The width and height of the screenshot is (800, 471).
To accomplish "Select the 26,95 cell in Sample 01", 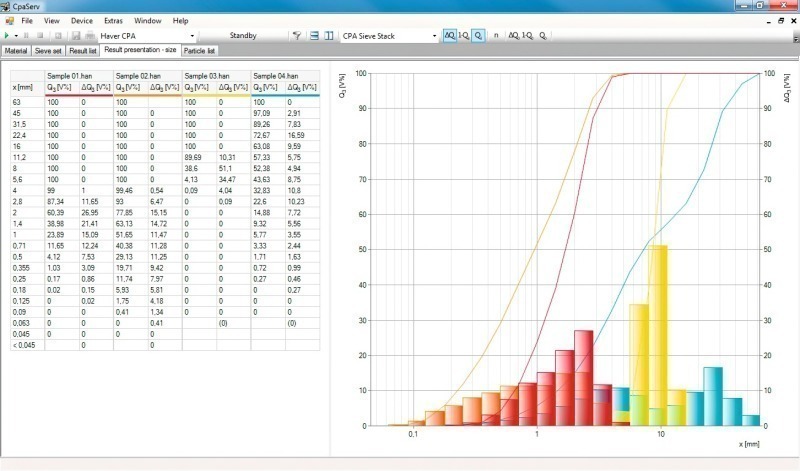I will 96,212.
